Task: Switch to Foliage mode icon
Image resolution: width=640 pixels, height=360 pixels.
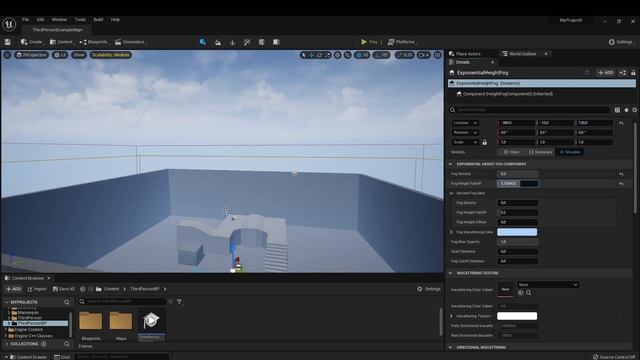Action: pos(233,42)
